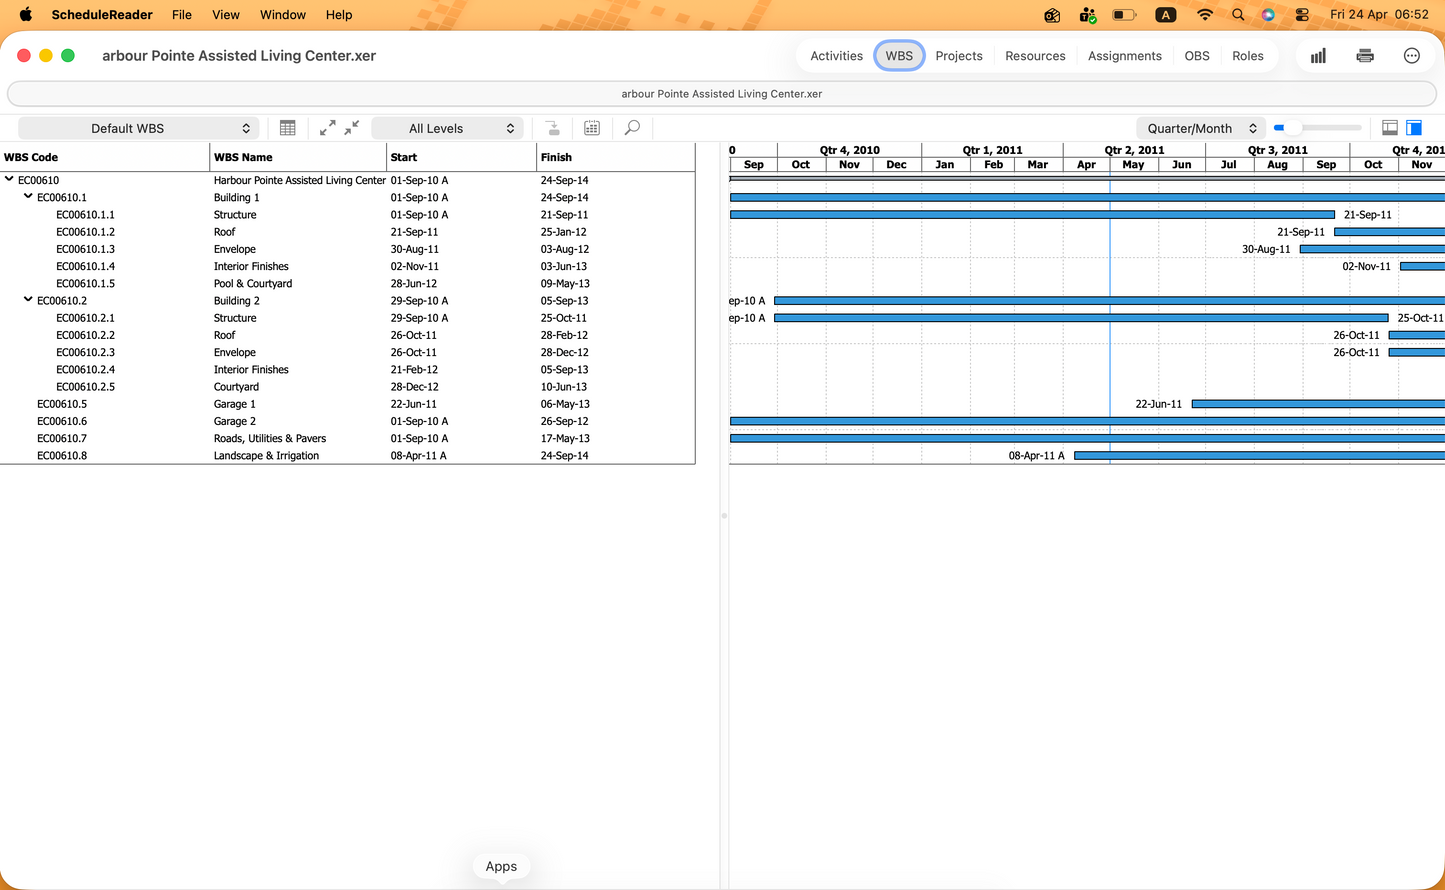Image resolution: width=1445 pixels, height=890 pixels.
Task: Open the ScheduleReader app menu
Action: (x=102, y=15)
